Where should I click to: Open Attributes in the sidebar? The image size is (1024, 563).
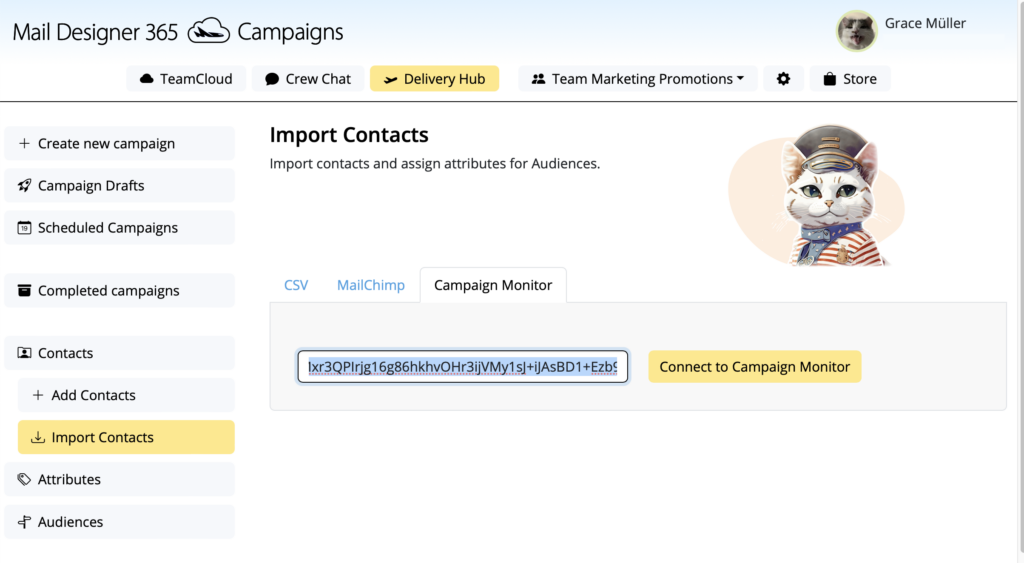click(120, 479)
